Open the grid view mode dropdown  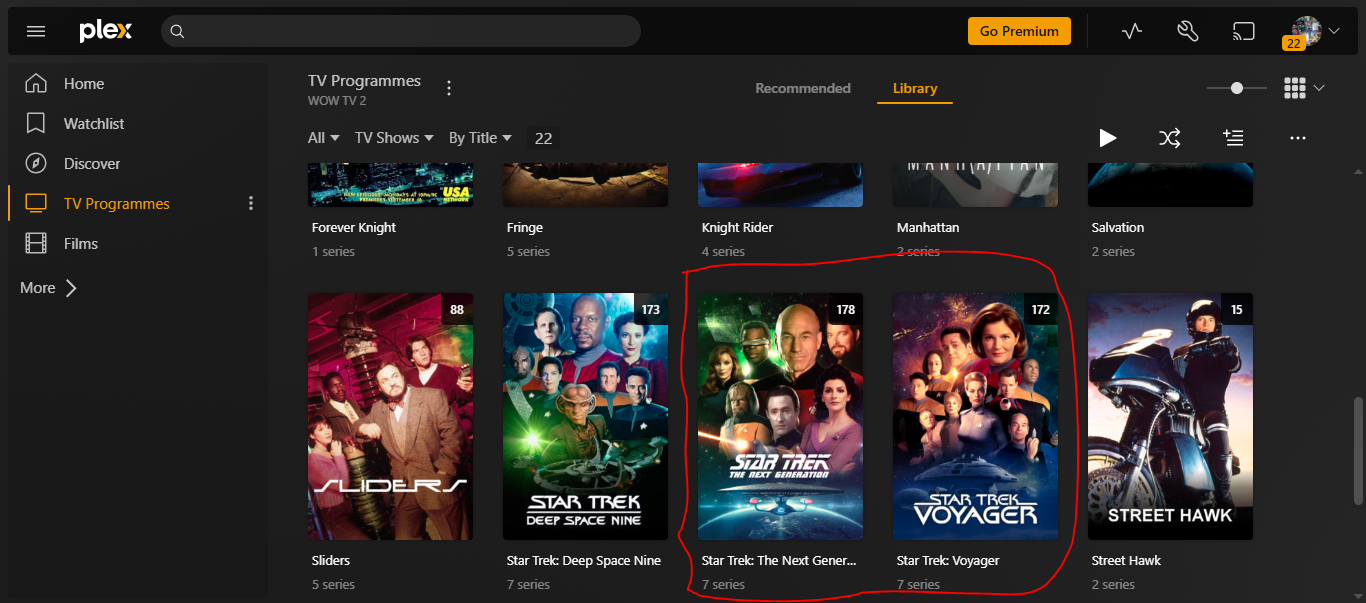(1305, 88)
